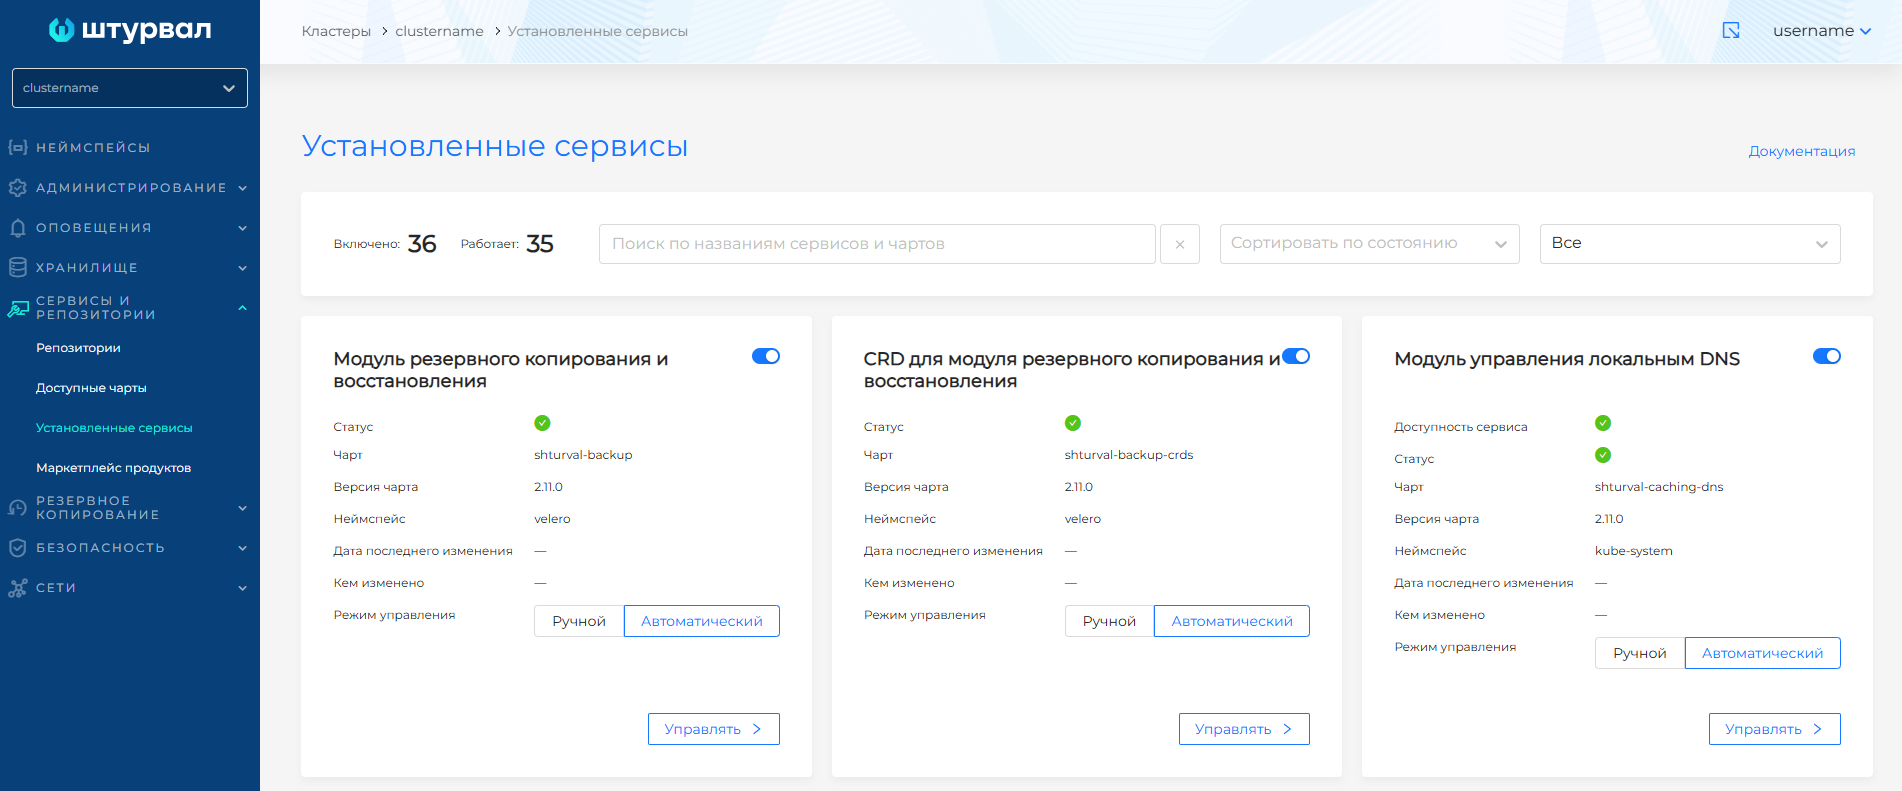Click Установленные сервисы page heading

tap(495, 146)
